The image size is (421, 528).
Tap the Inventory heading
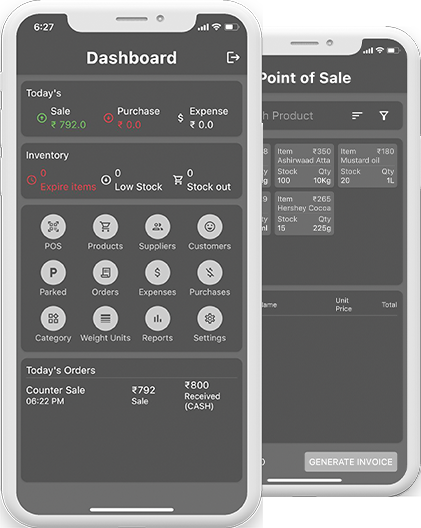47,155
